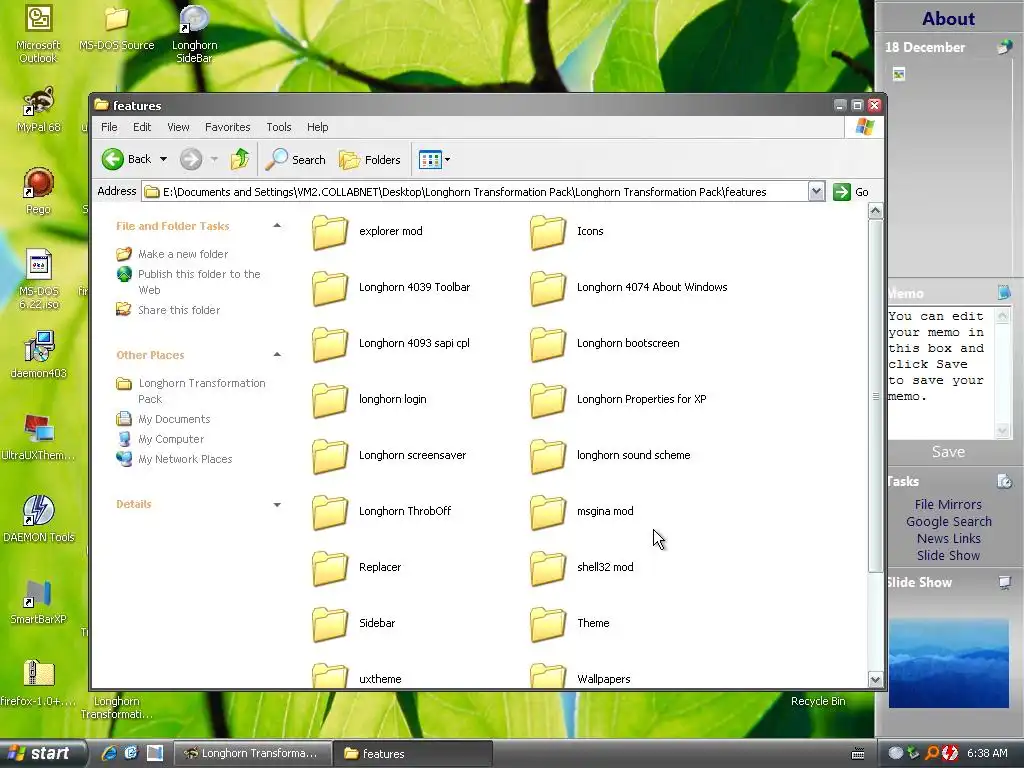This screenshot has height=768, width=1024.
Task: Open the Tools menu
Action: pyautogui.click(x=278, y=127)
